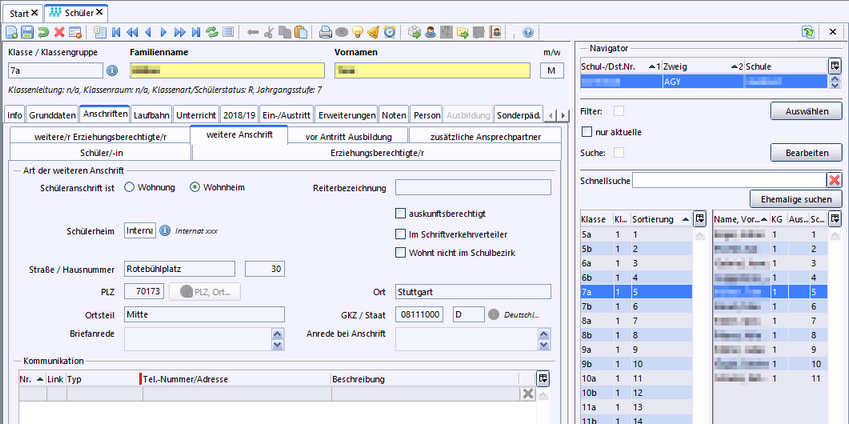Click the light bulb toolbar icon

(356, 32)
